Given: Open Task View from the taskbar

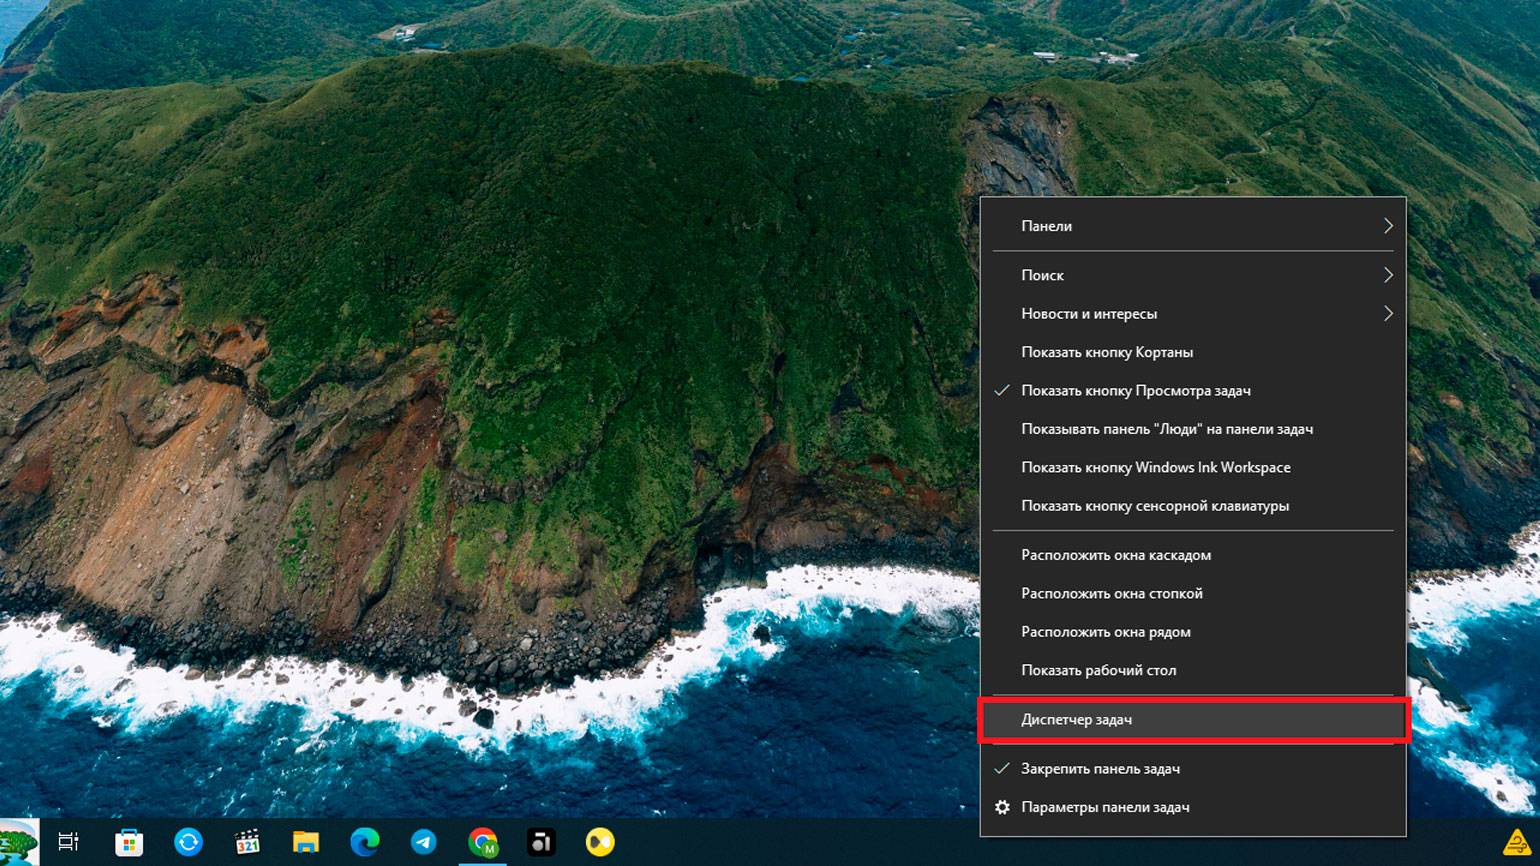Looking at the screenshot, I should pos(68,842).
